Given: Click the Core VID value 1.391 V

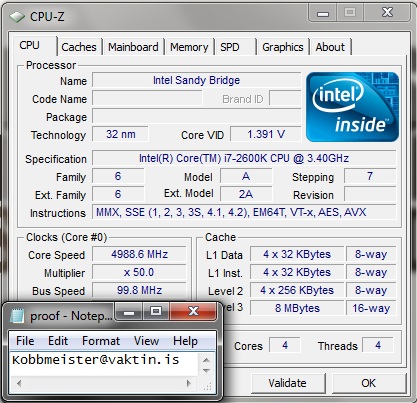Looking at the screenshot, I should [x=266, y=134].
